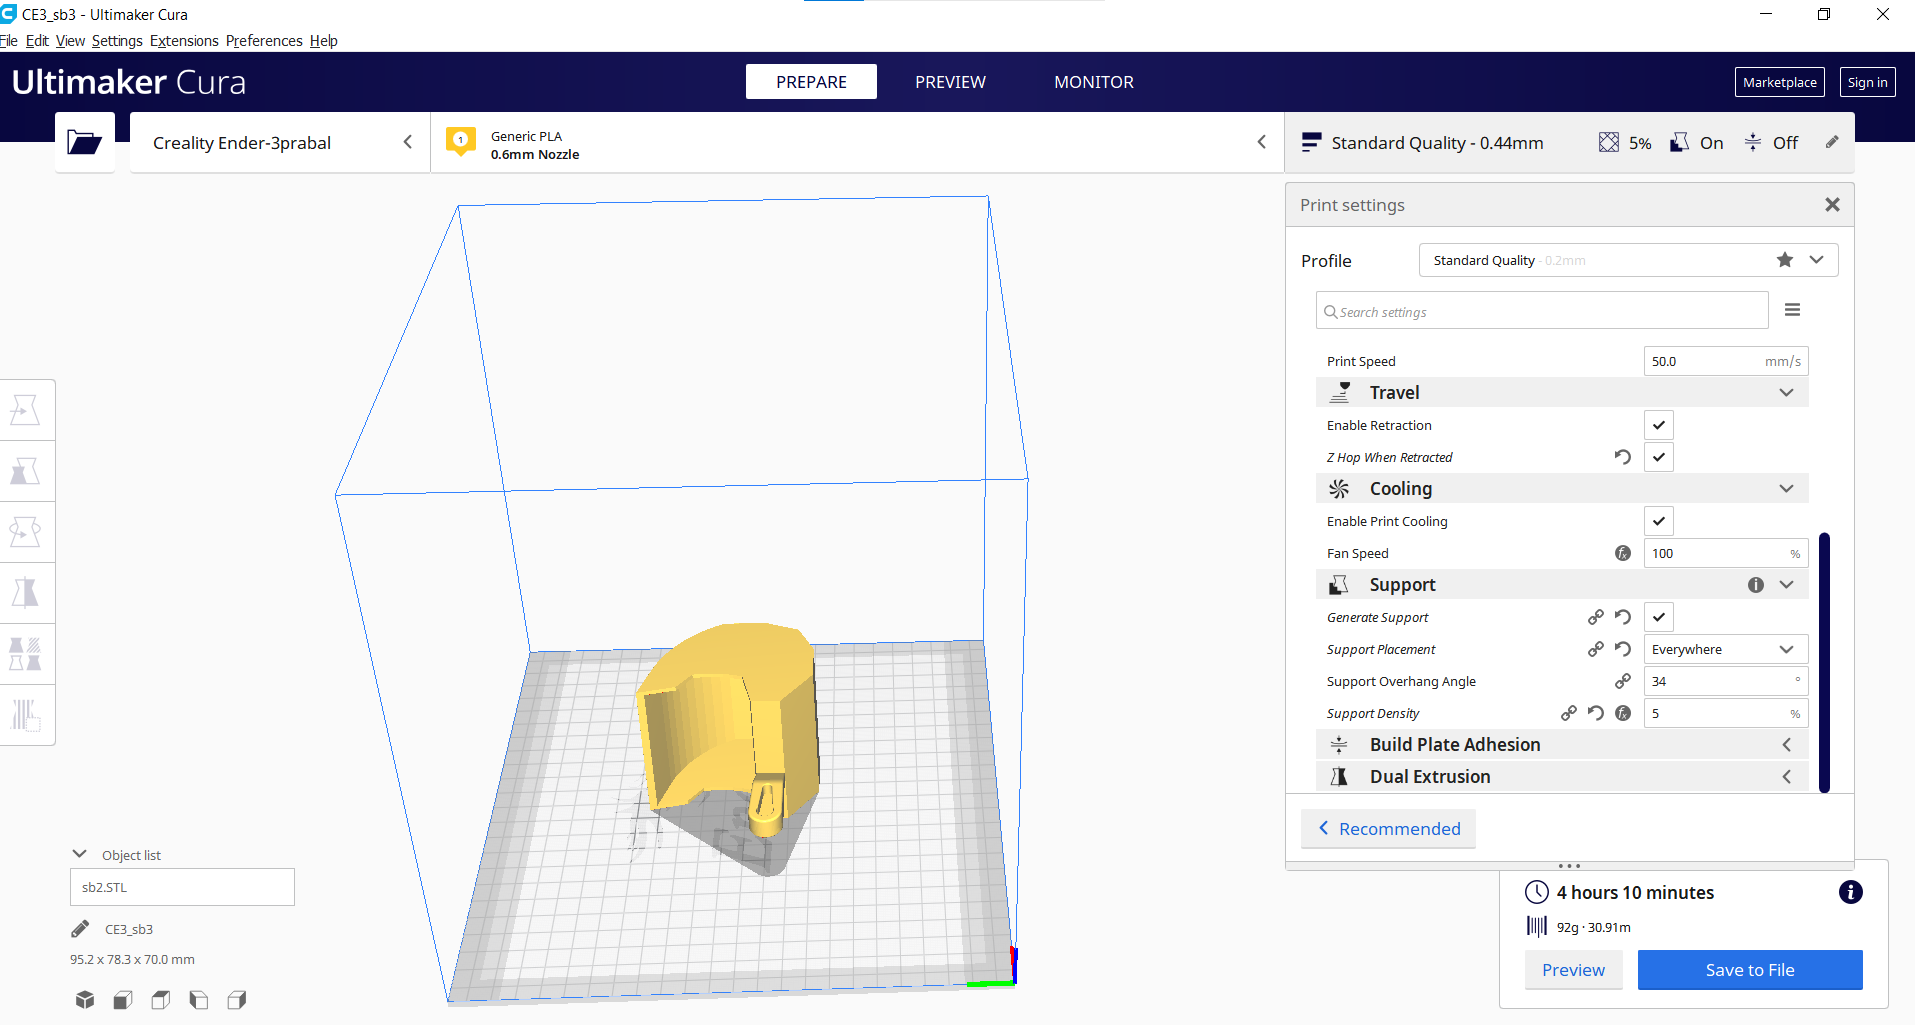1915x1025 pixels.
Task: Open Per Model Settings tool
Action: (25, 654)
